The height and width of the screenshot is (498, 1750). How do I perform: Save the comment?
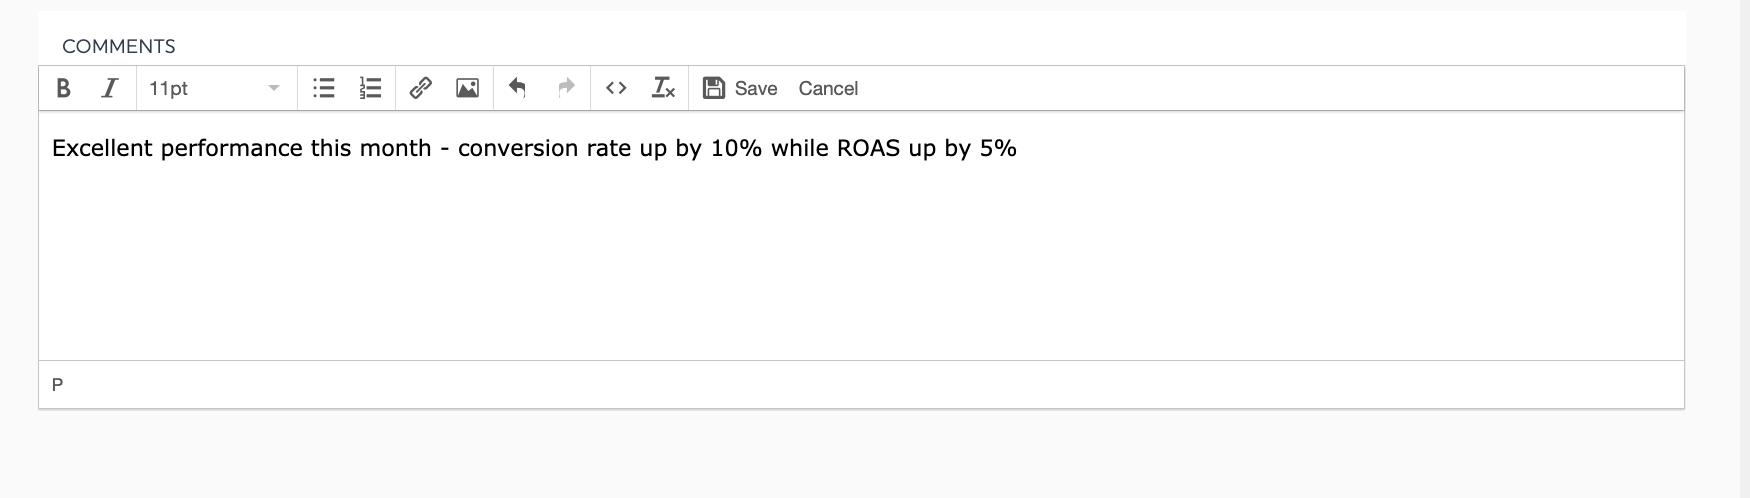(740, 88)
